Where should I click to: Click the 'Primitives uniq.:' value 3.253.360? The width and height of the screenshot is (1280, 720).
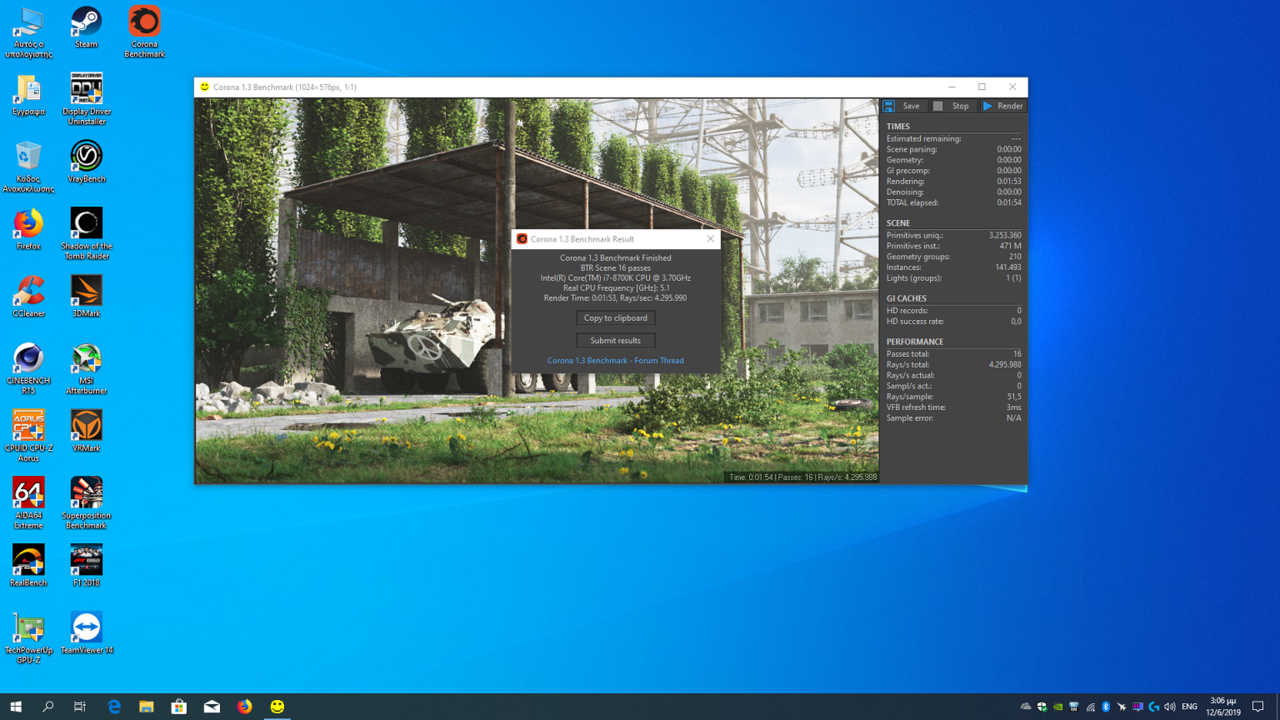pos(1004,236)
